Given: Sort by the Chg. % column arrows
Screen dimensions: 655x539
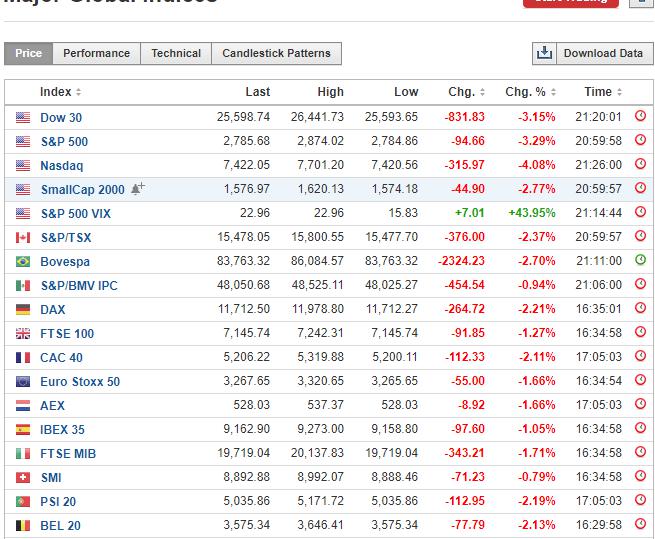Looking at the screenshot, I should [553, 92].
